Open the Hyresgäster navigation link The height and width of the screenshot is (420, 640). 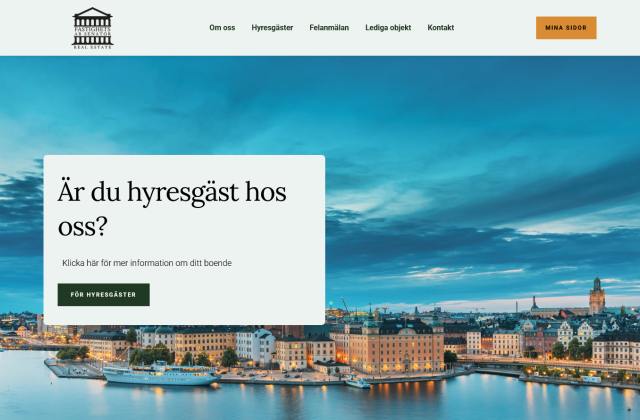(272, 28)
